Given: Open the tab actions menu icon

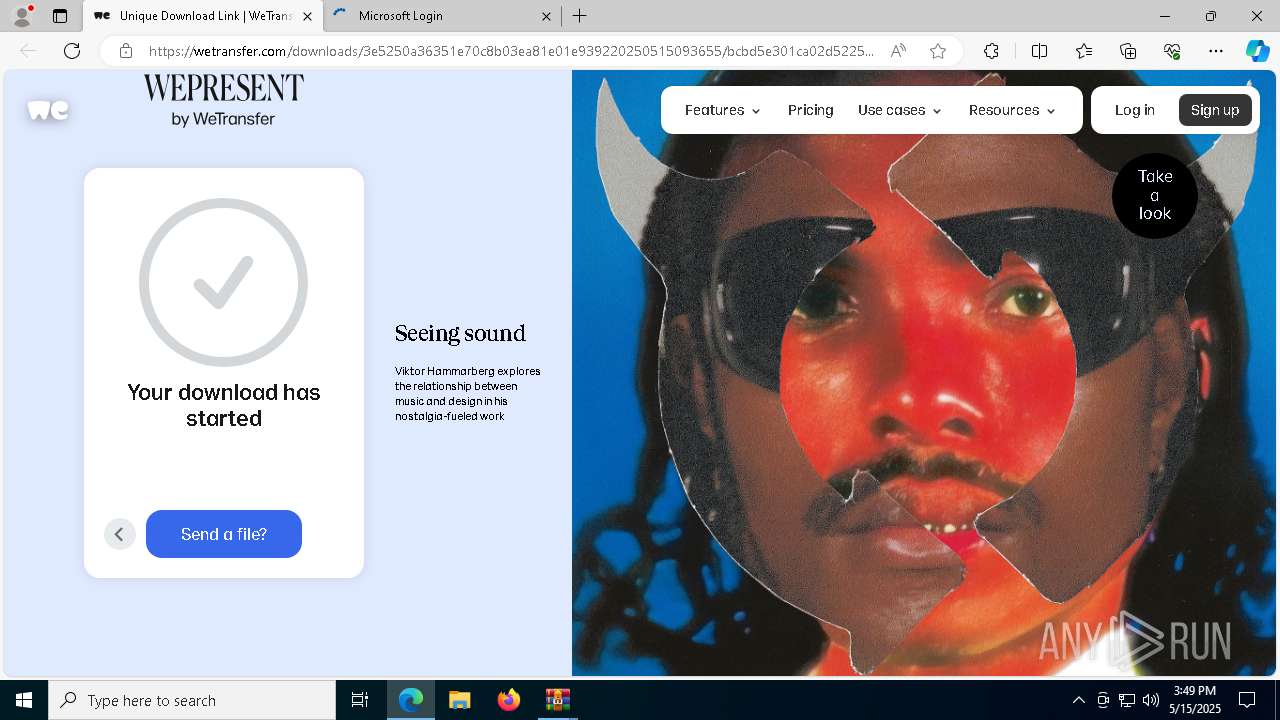Looking at the screenshot, I should pos(60,16).
